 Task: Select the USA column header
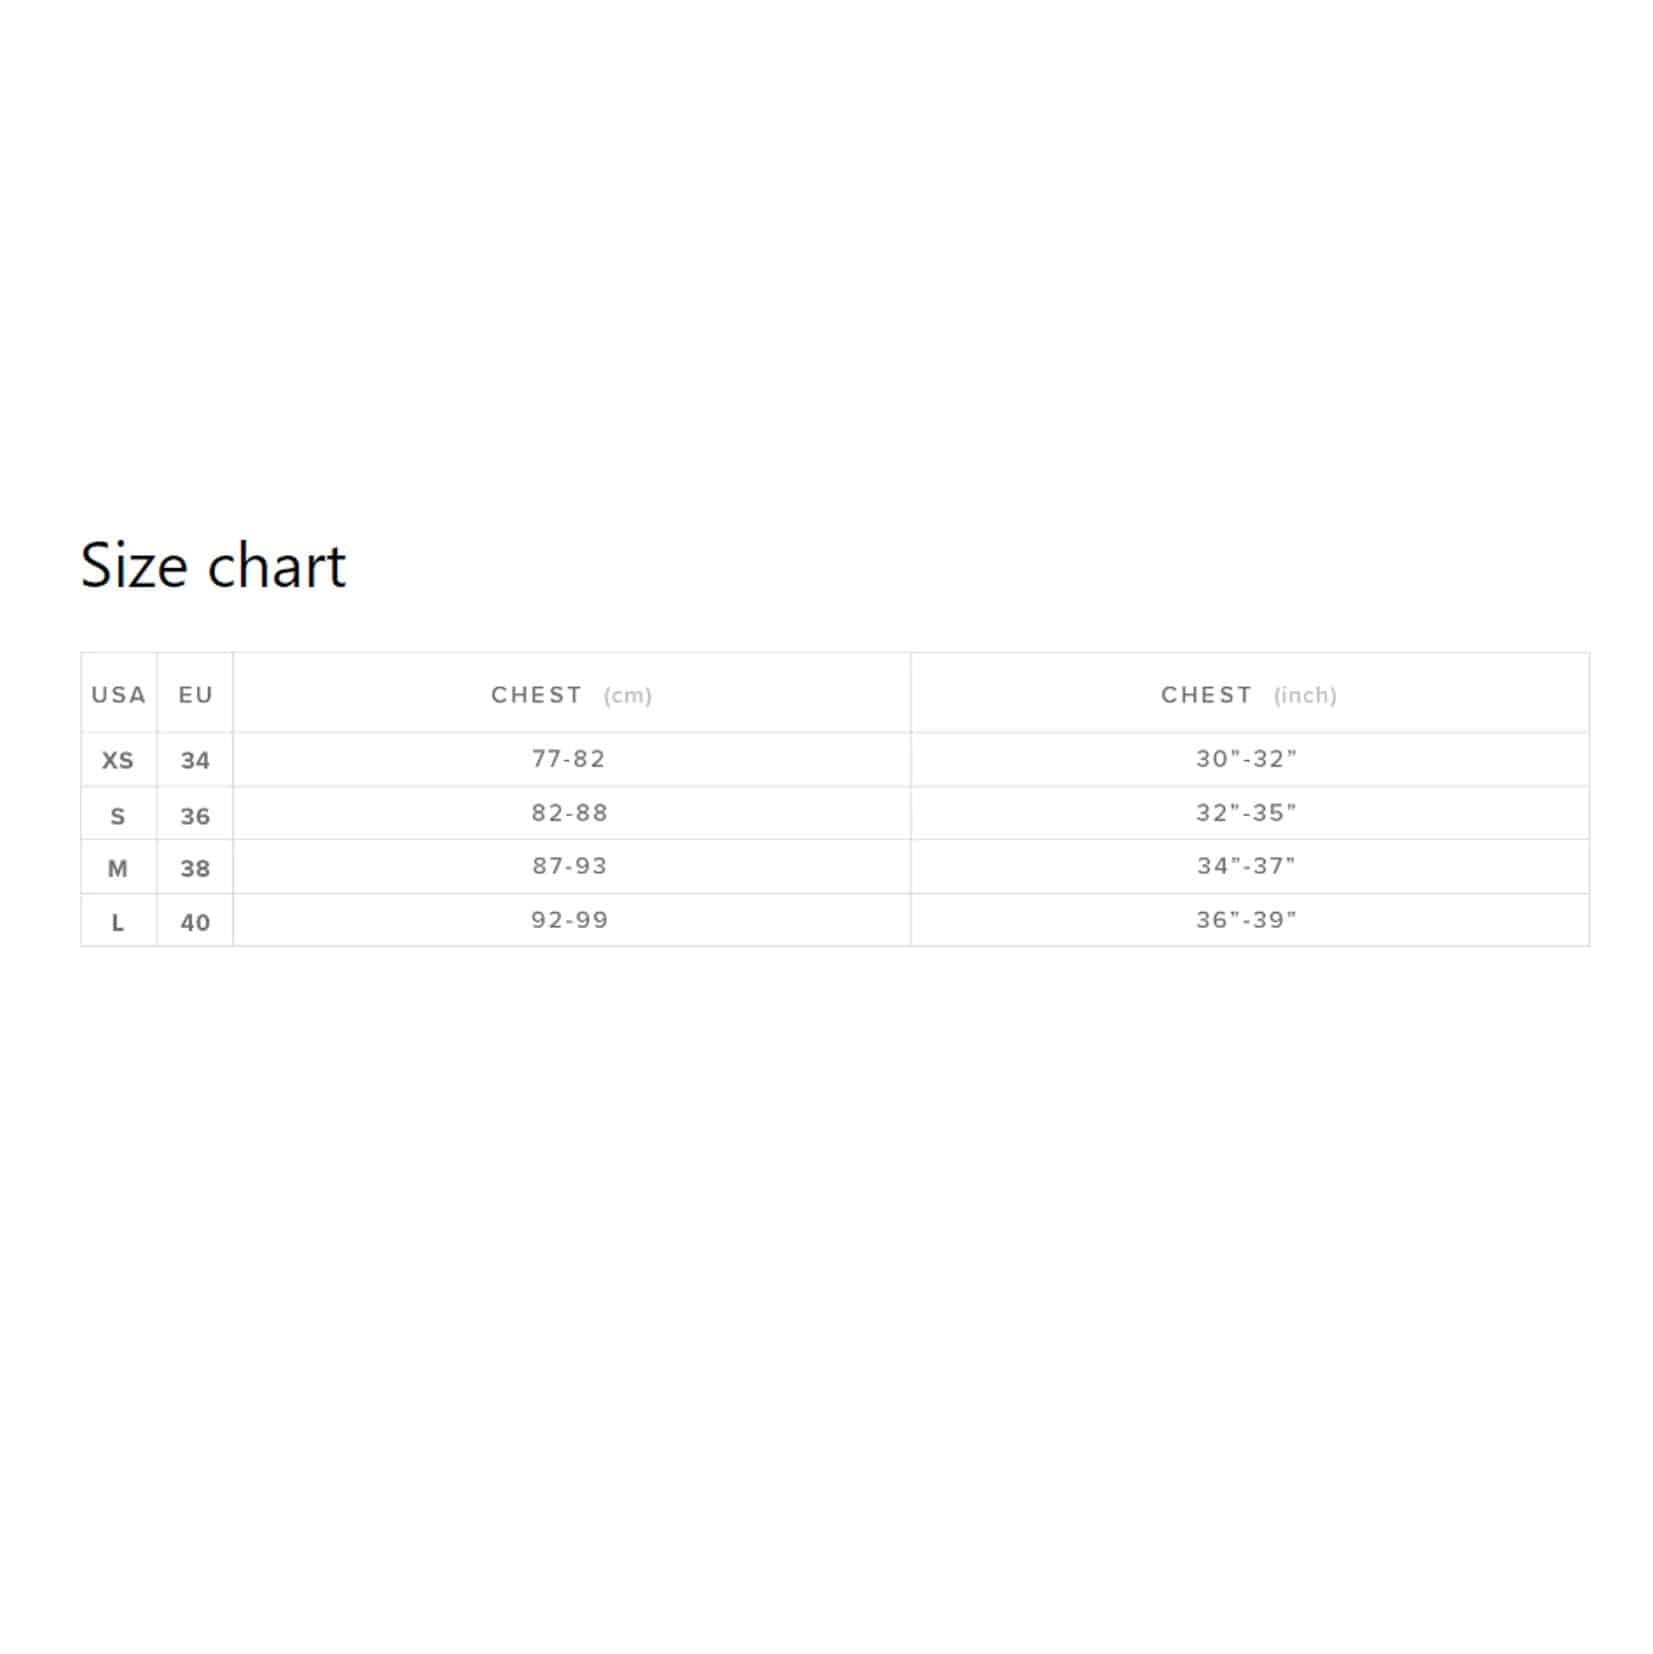[119, 694]
